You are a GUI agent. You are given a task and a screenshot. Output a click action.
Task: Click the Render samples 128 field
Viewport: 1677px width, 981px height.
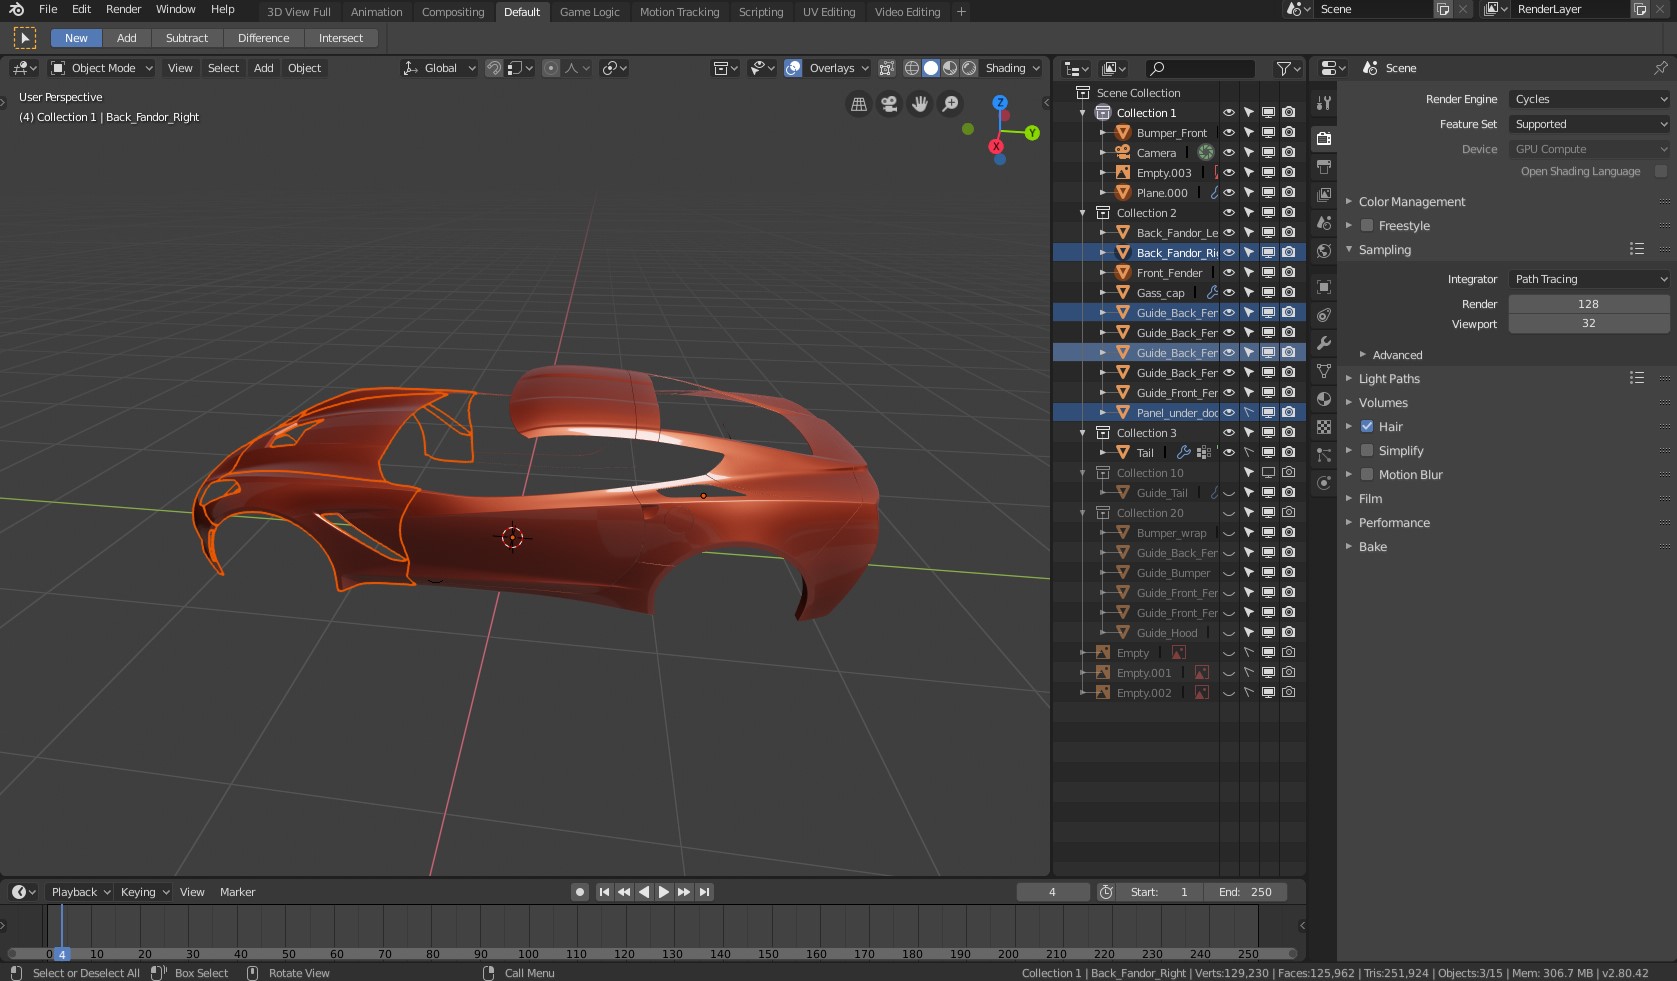pos(1589,304)
